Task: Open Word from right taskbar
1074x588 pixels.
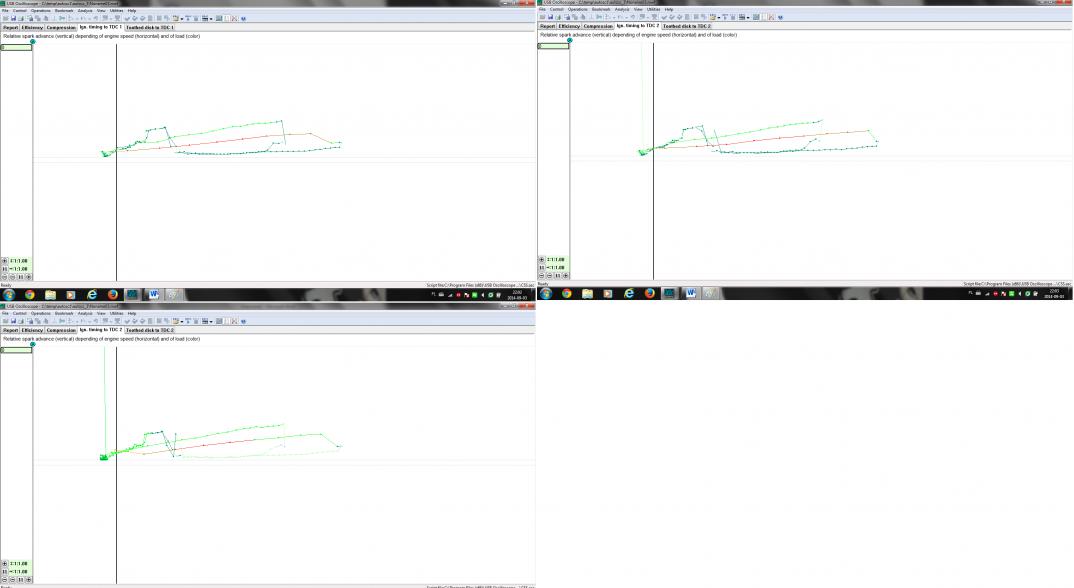Action: [690, 293]
